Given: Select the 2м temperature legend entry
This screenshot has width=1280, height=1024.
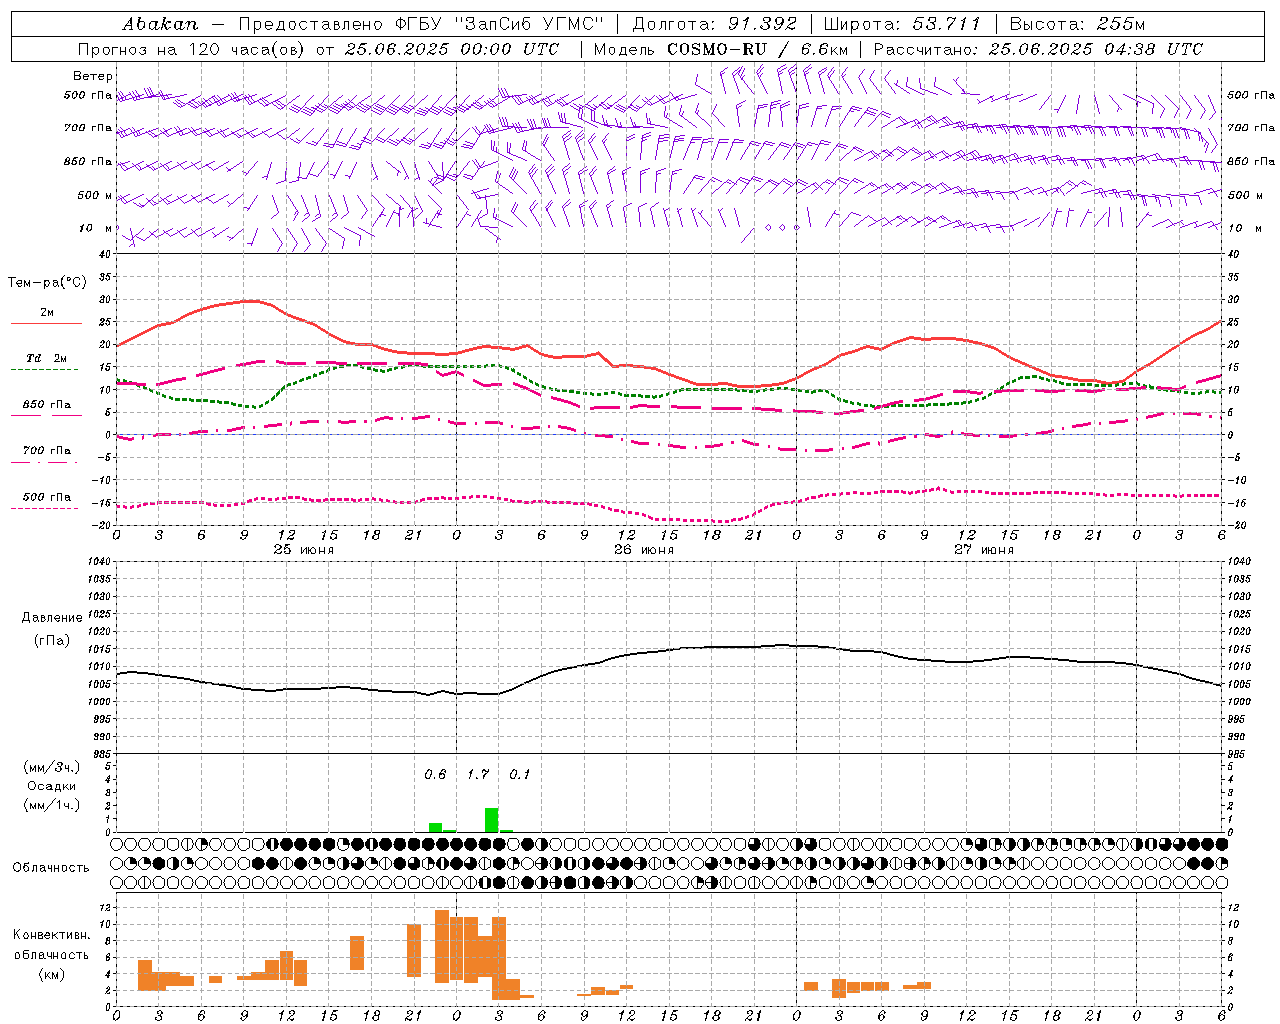Looking at the screenshot, I should point(47,313).
